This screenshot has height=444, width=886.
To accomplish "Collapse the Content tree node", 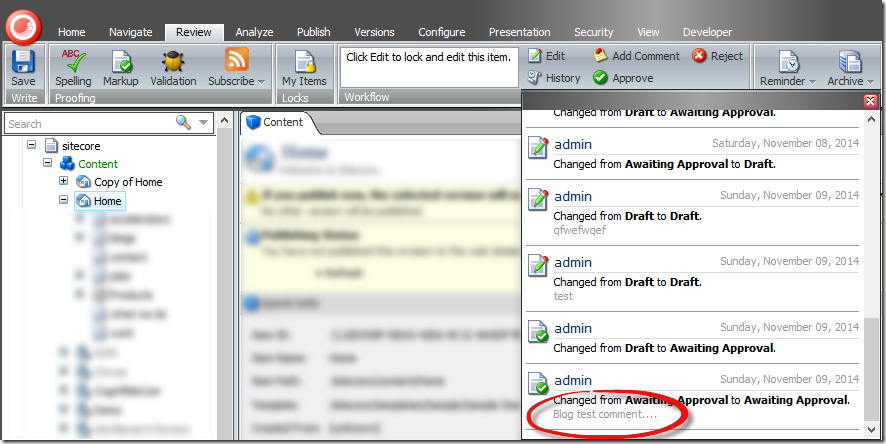I will coord(47,163).
